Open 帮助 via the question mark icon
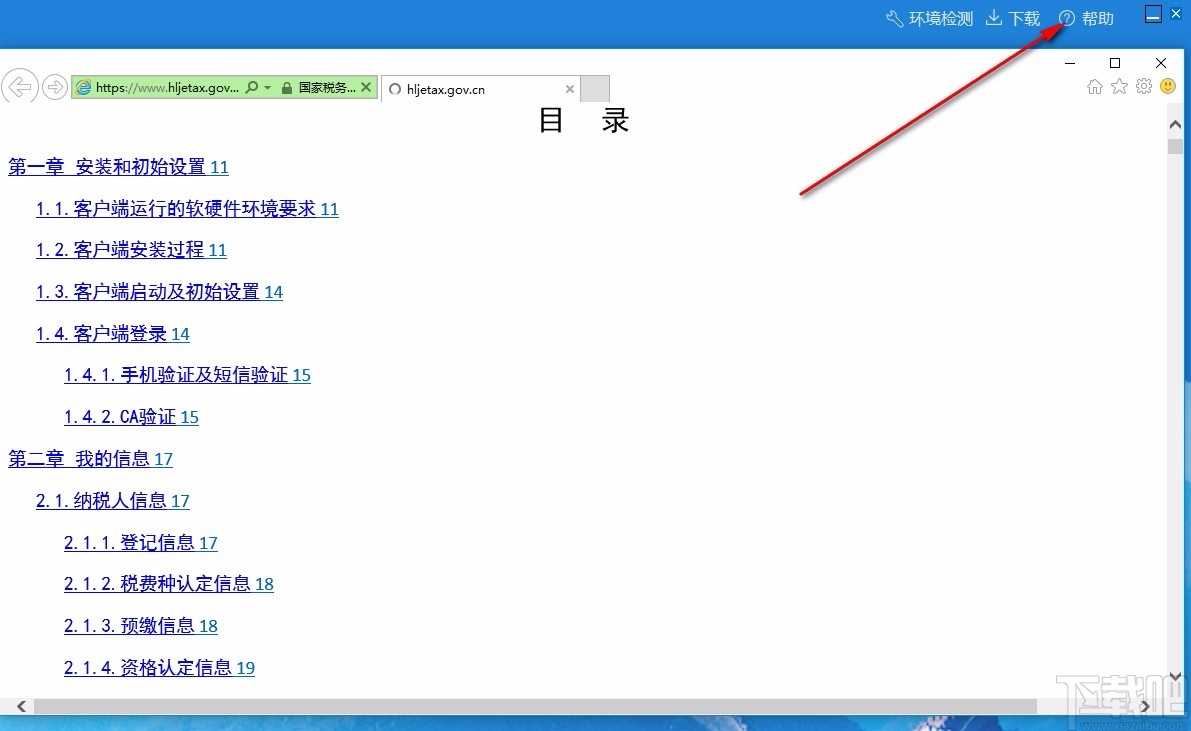 point(1066,17)
